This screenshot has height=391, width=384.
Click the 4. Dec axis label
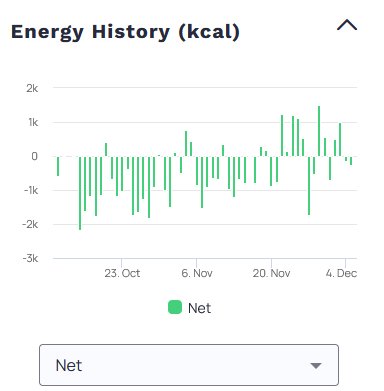point(341,273)
